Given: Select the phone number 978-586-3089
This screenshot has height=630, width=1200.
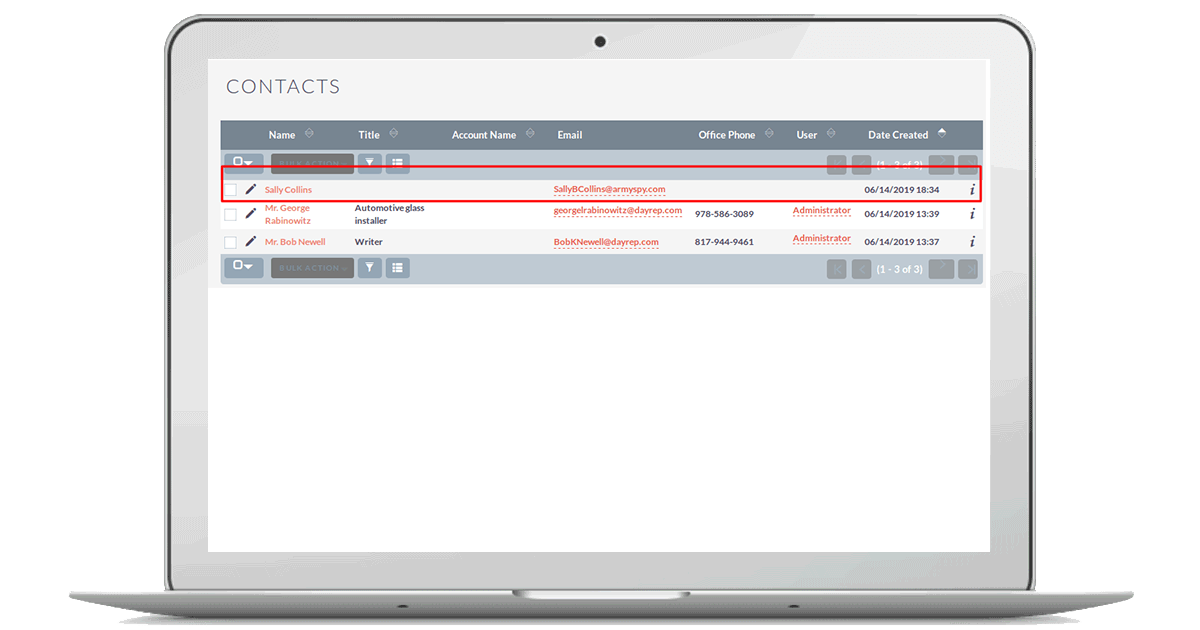Looking at the screenshot, I should tap(724, 214).
